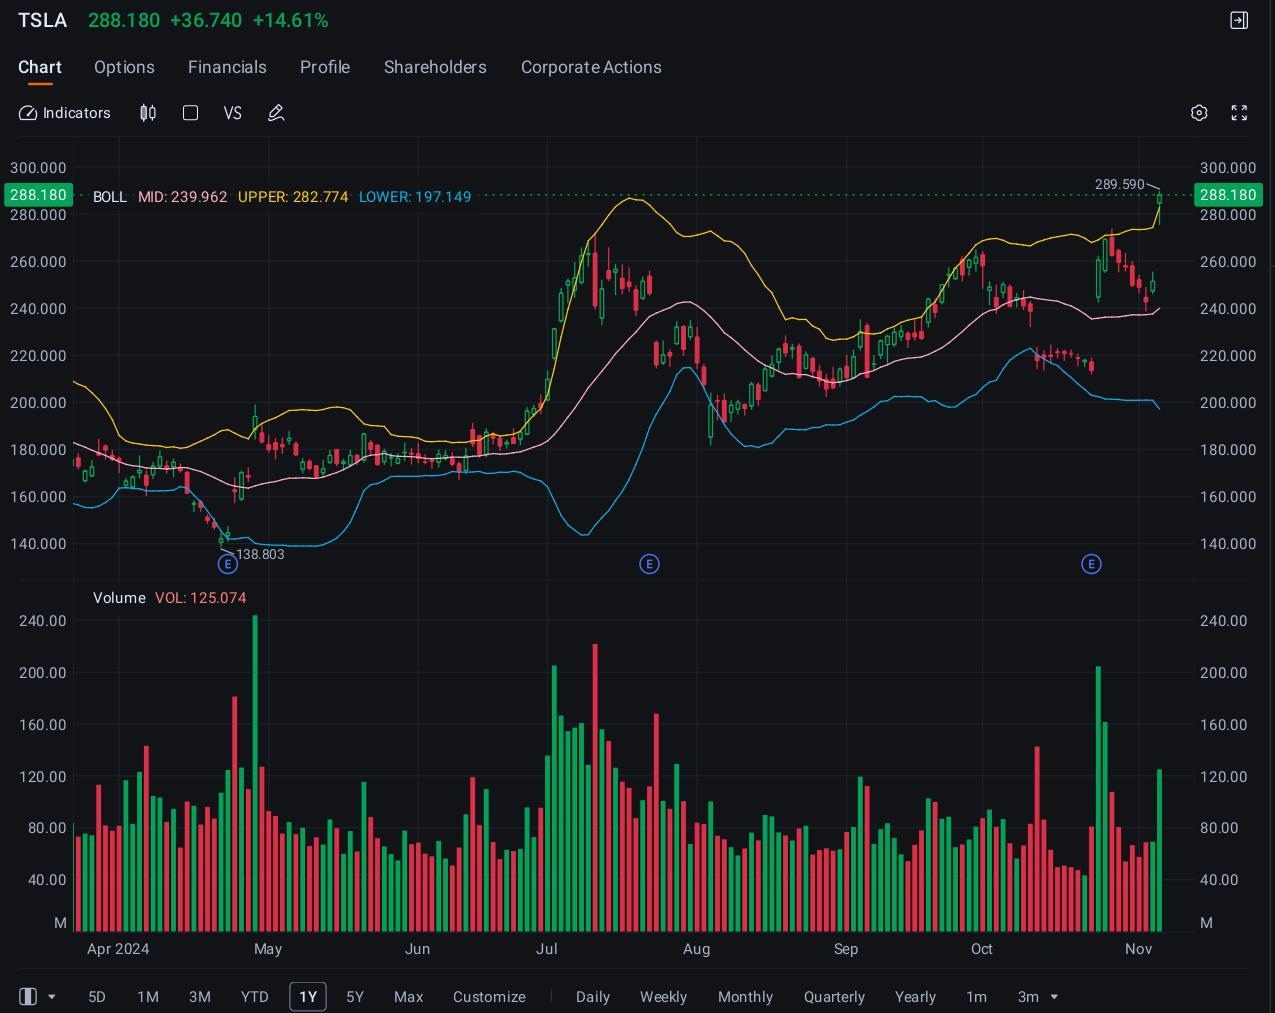Click BOLL UPPER: 282.774 value
Image resolution: width=1275 pixels, height=1013 pixels.
pos(293,197)
